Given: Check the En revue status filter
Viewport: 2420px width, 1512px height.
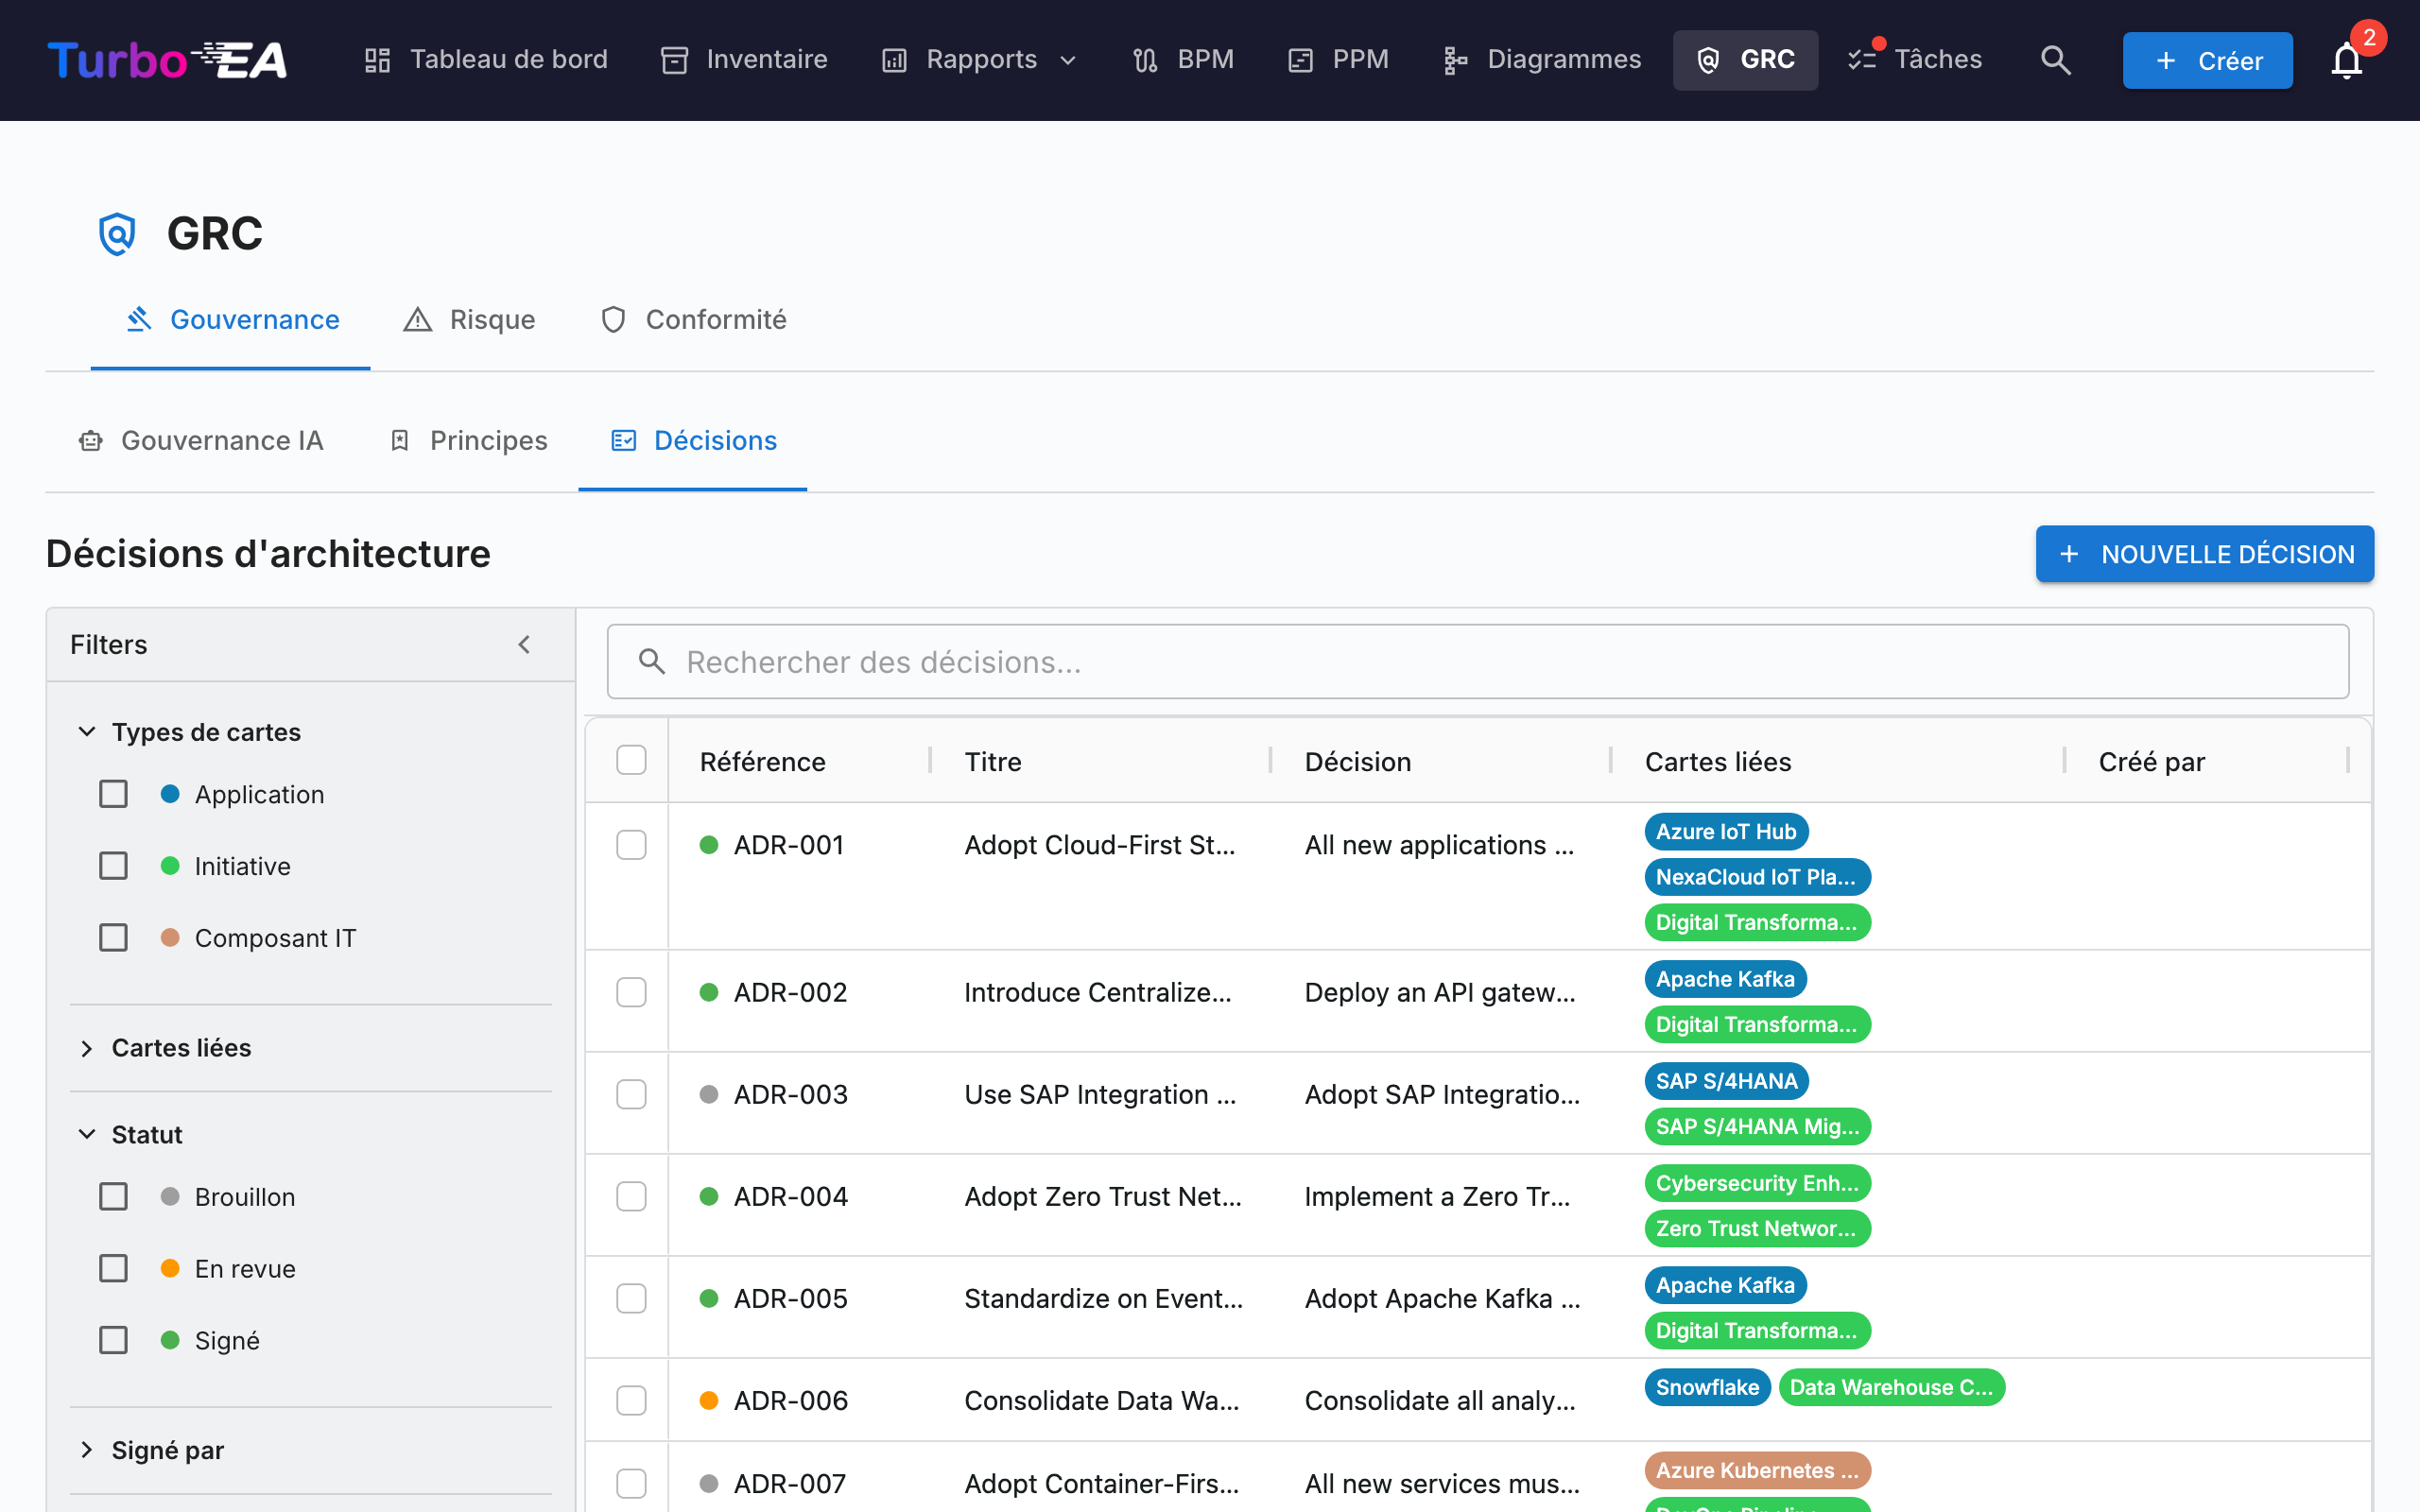Looking at the screenshot, I should pyautogui.click(x=114, y=1268).
